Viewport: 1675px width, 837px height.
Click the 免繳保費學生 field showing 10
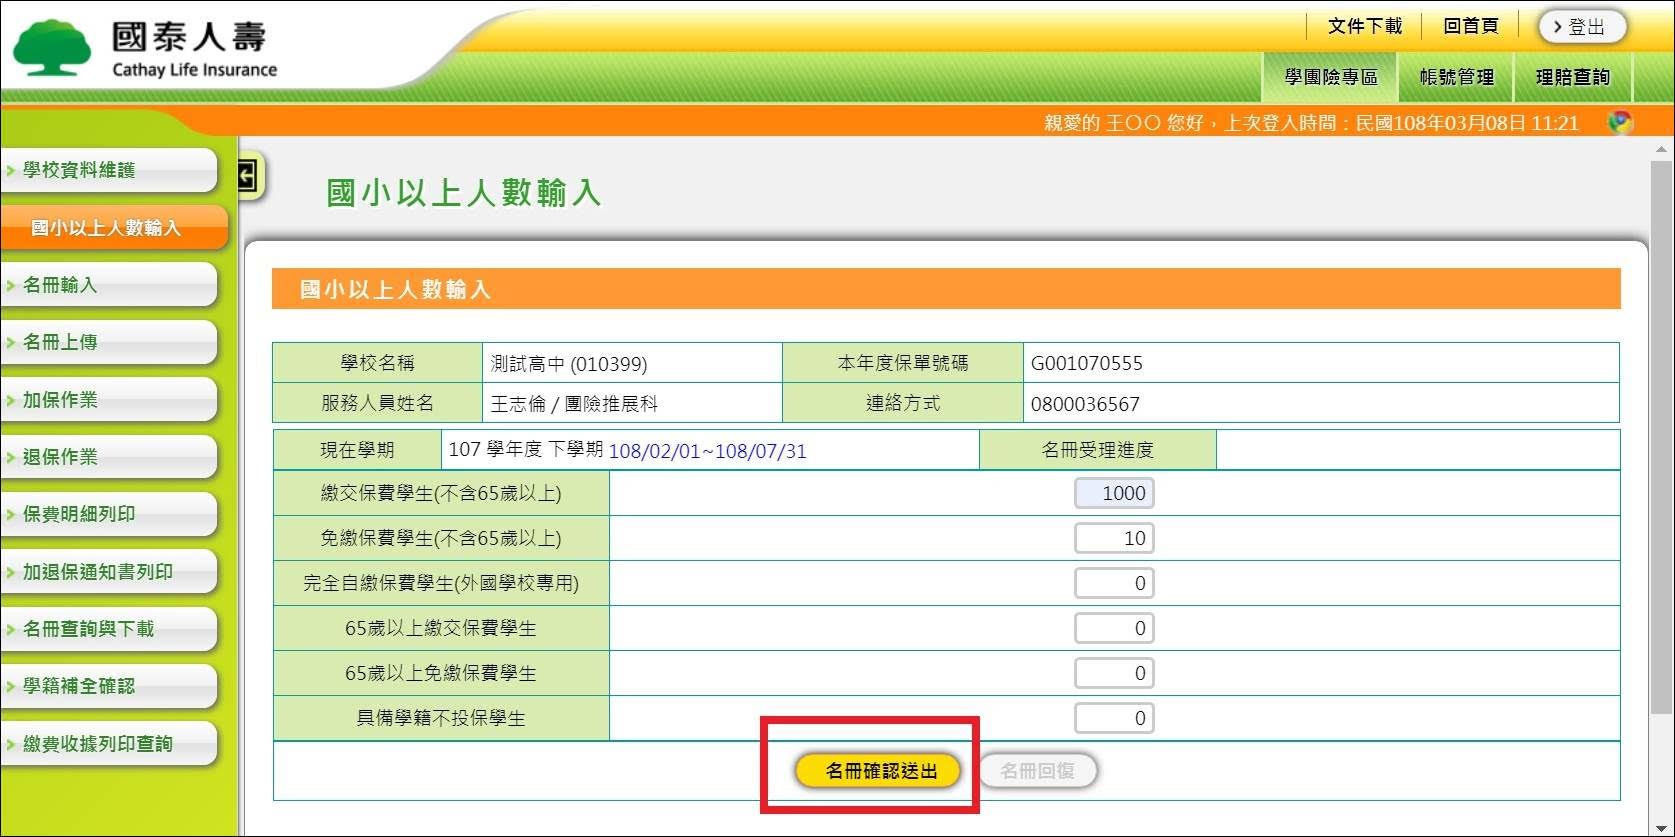[x=1114, y=538]
